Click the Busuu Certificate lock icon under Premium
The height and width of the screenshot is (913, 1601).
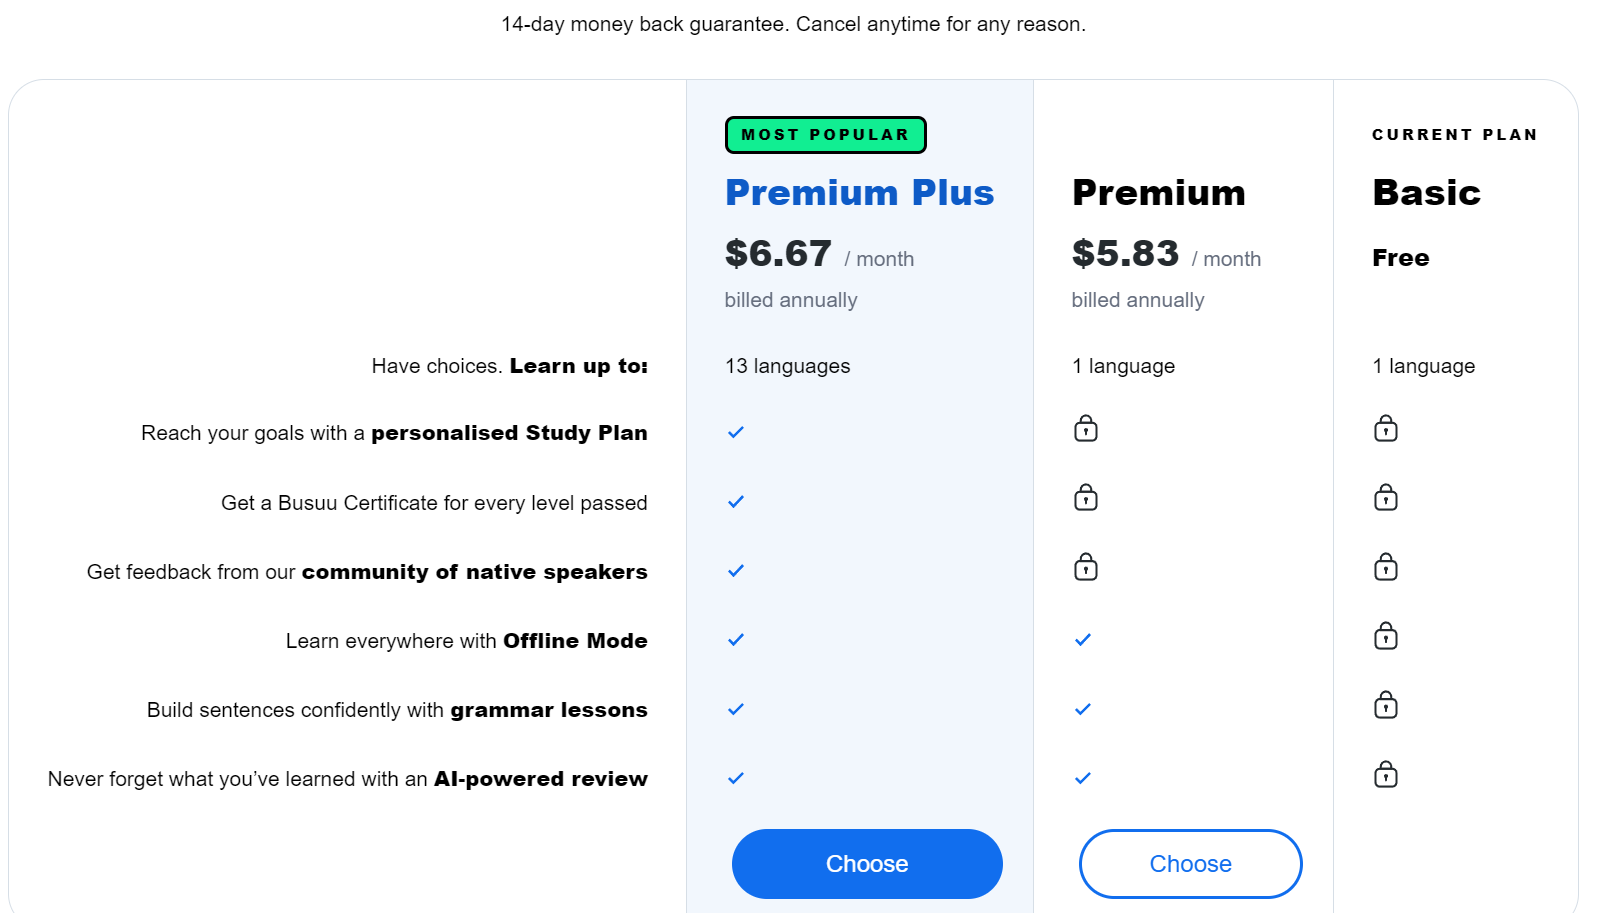[x=1085, y=498]
